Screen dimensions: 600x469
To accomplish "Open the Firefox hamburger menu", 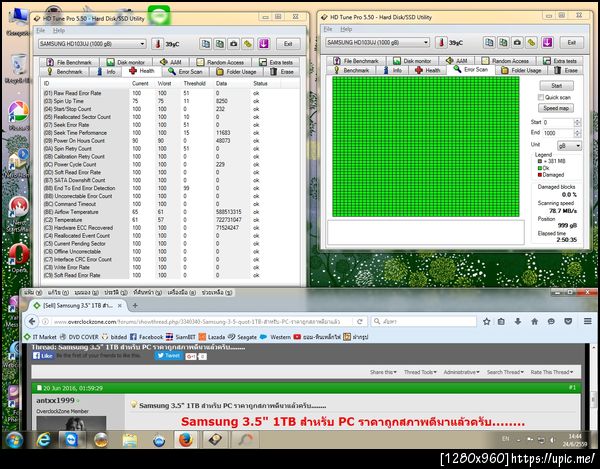I will point(588,321).
